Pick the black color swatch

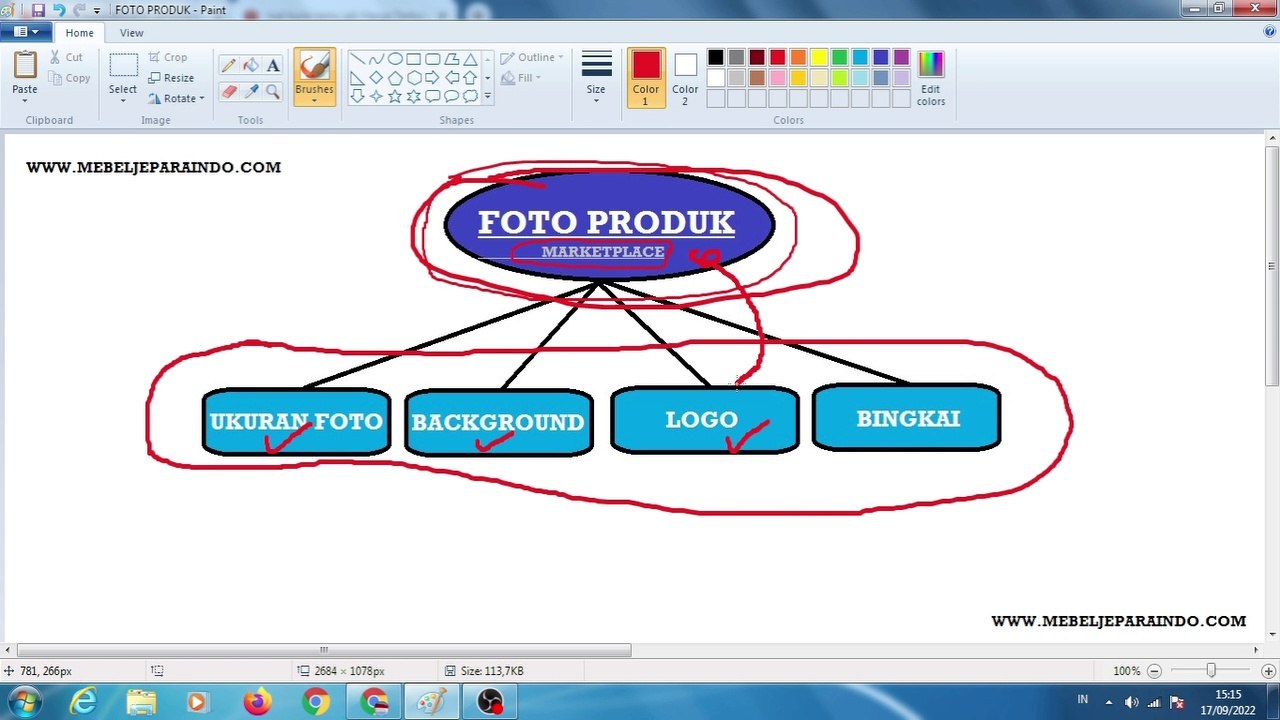[716, 58]
